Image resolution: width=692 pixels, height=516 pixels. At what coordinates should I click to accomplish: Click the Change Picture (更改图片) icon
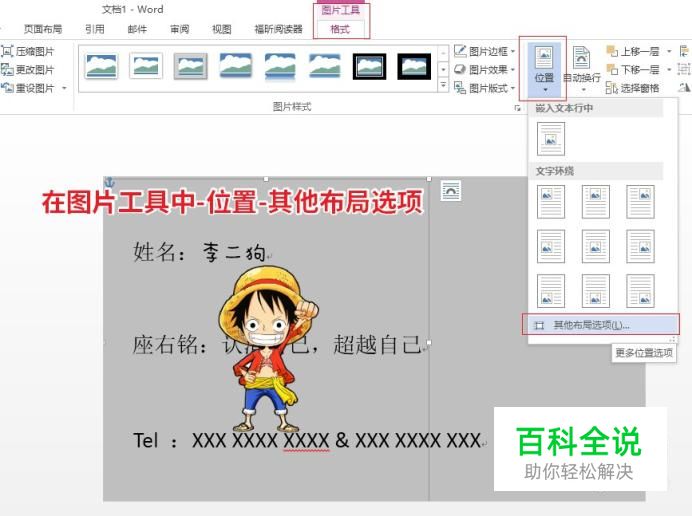click(x=8, y=70)
